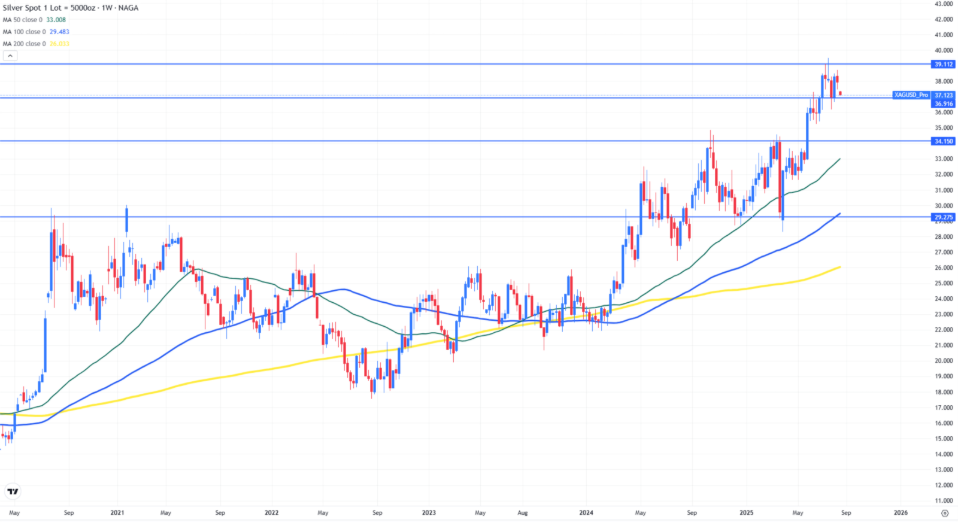958x522 pixels.
Task: Click the 41.000 price axis label
Action: pyautogui.click(x=943, y=35)
